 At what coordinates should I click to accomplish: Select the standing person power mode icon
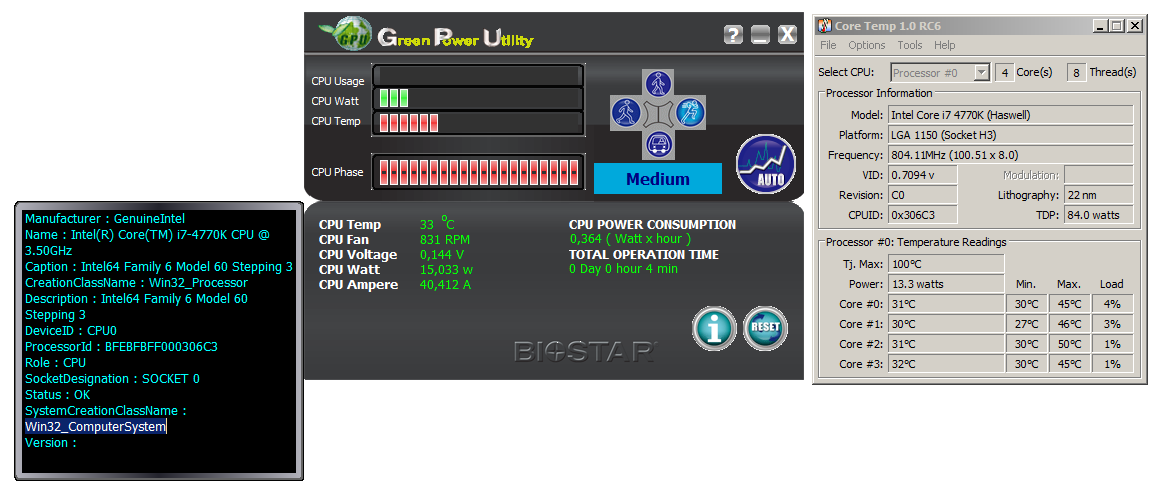pos(658,83)
